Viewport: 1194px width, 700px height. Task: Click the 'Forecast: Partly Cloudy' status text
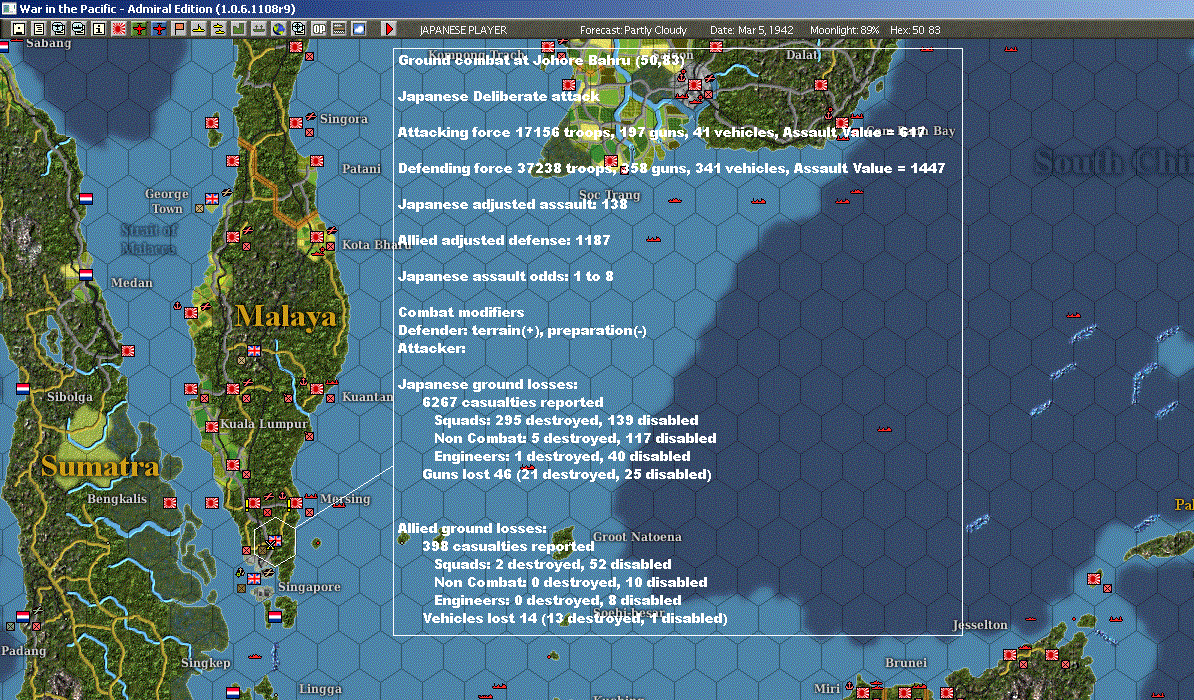coord(633,30)
